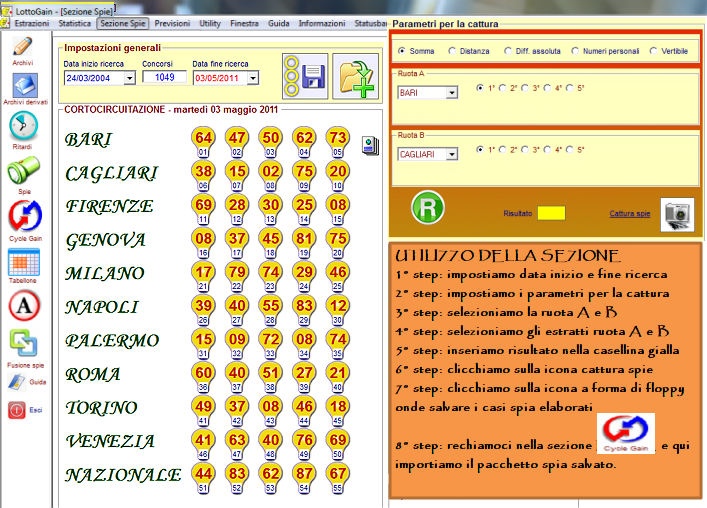Choose Ruota B 3° extract radio
This screenshot has width=707, height=508.
coord(525,149)
